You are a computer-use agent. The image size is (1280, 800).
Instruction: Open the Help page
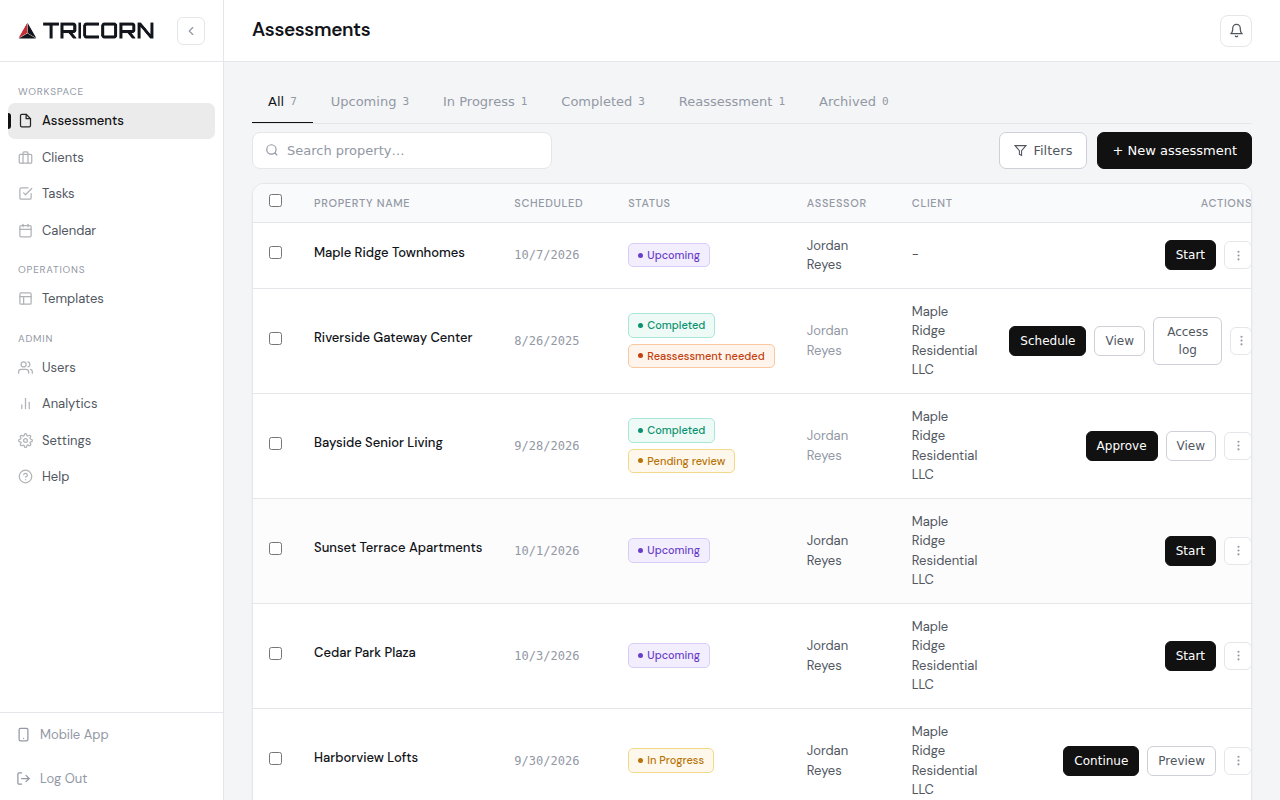pyautogui.click(x=111, y=476)
